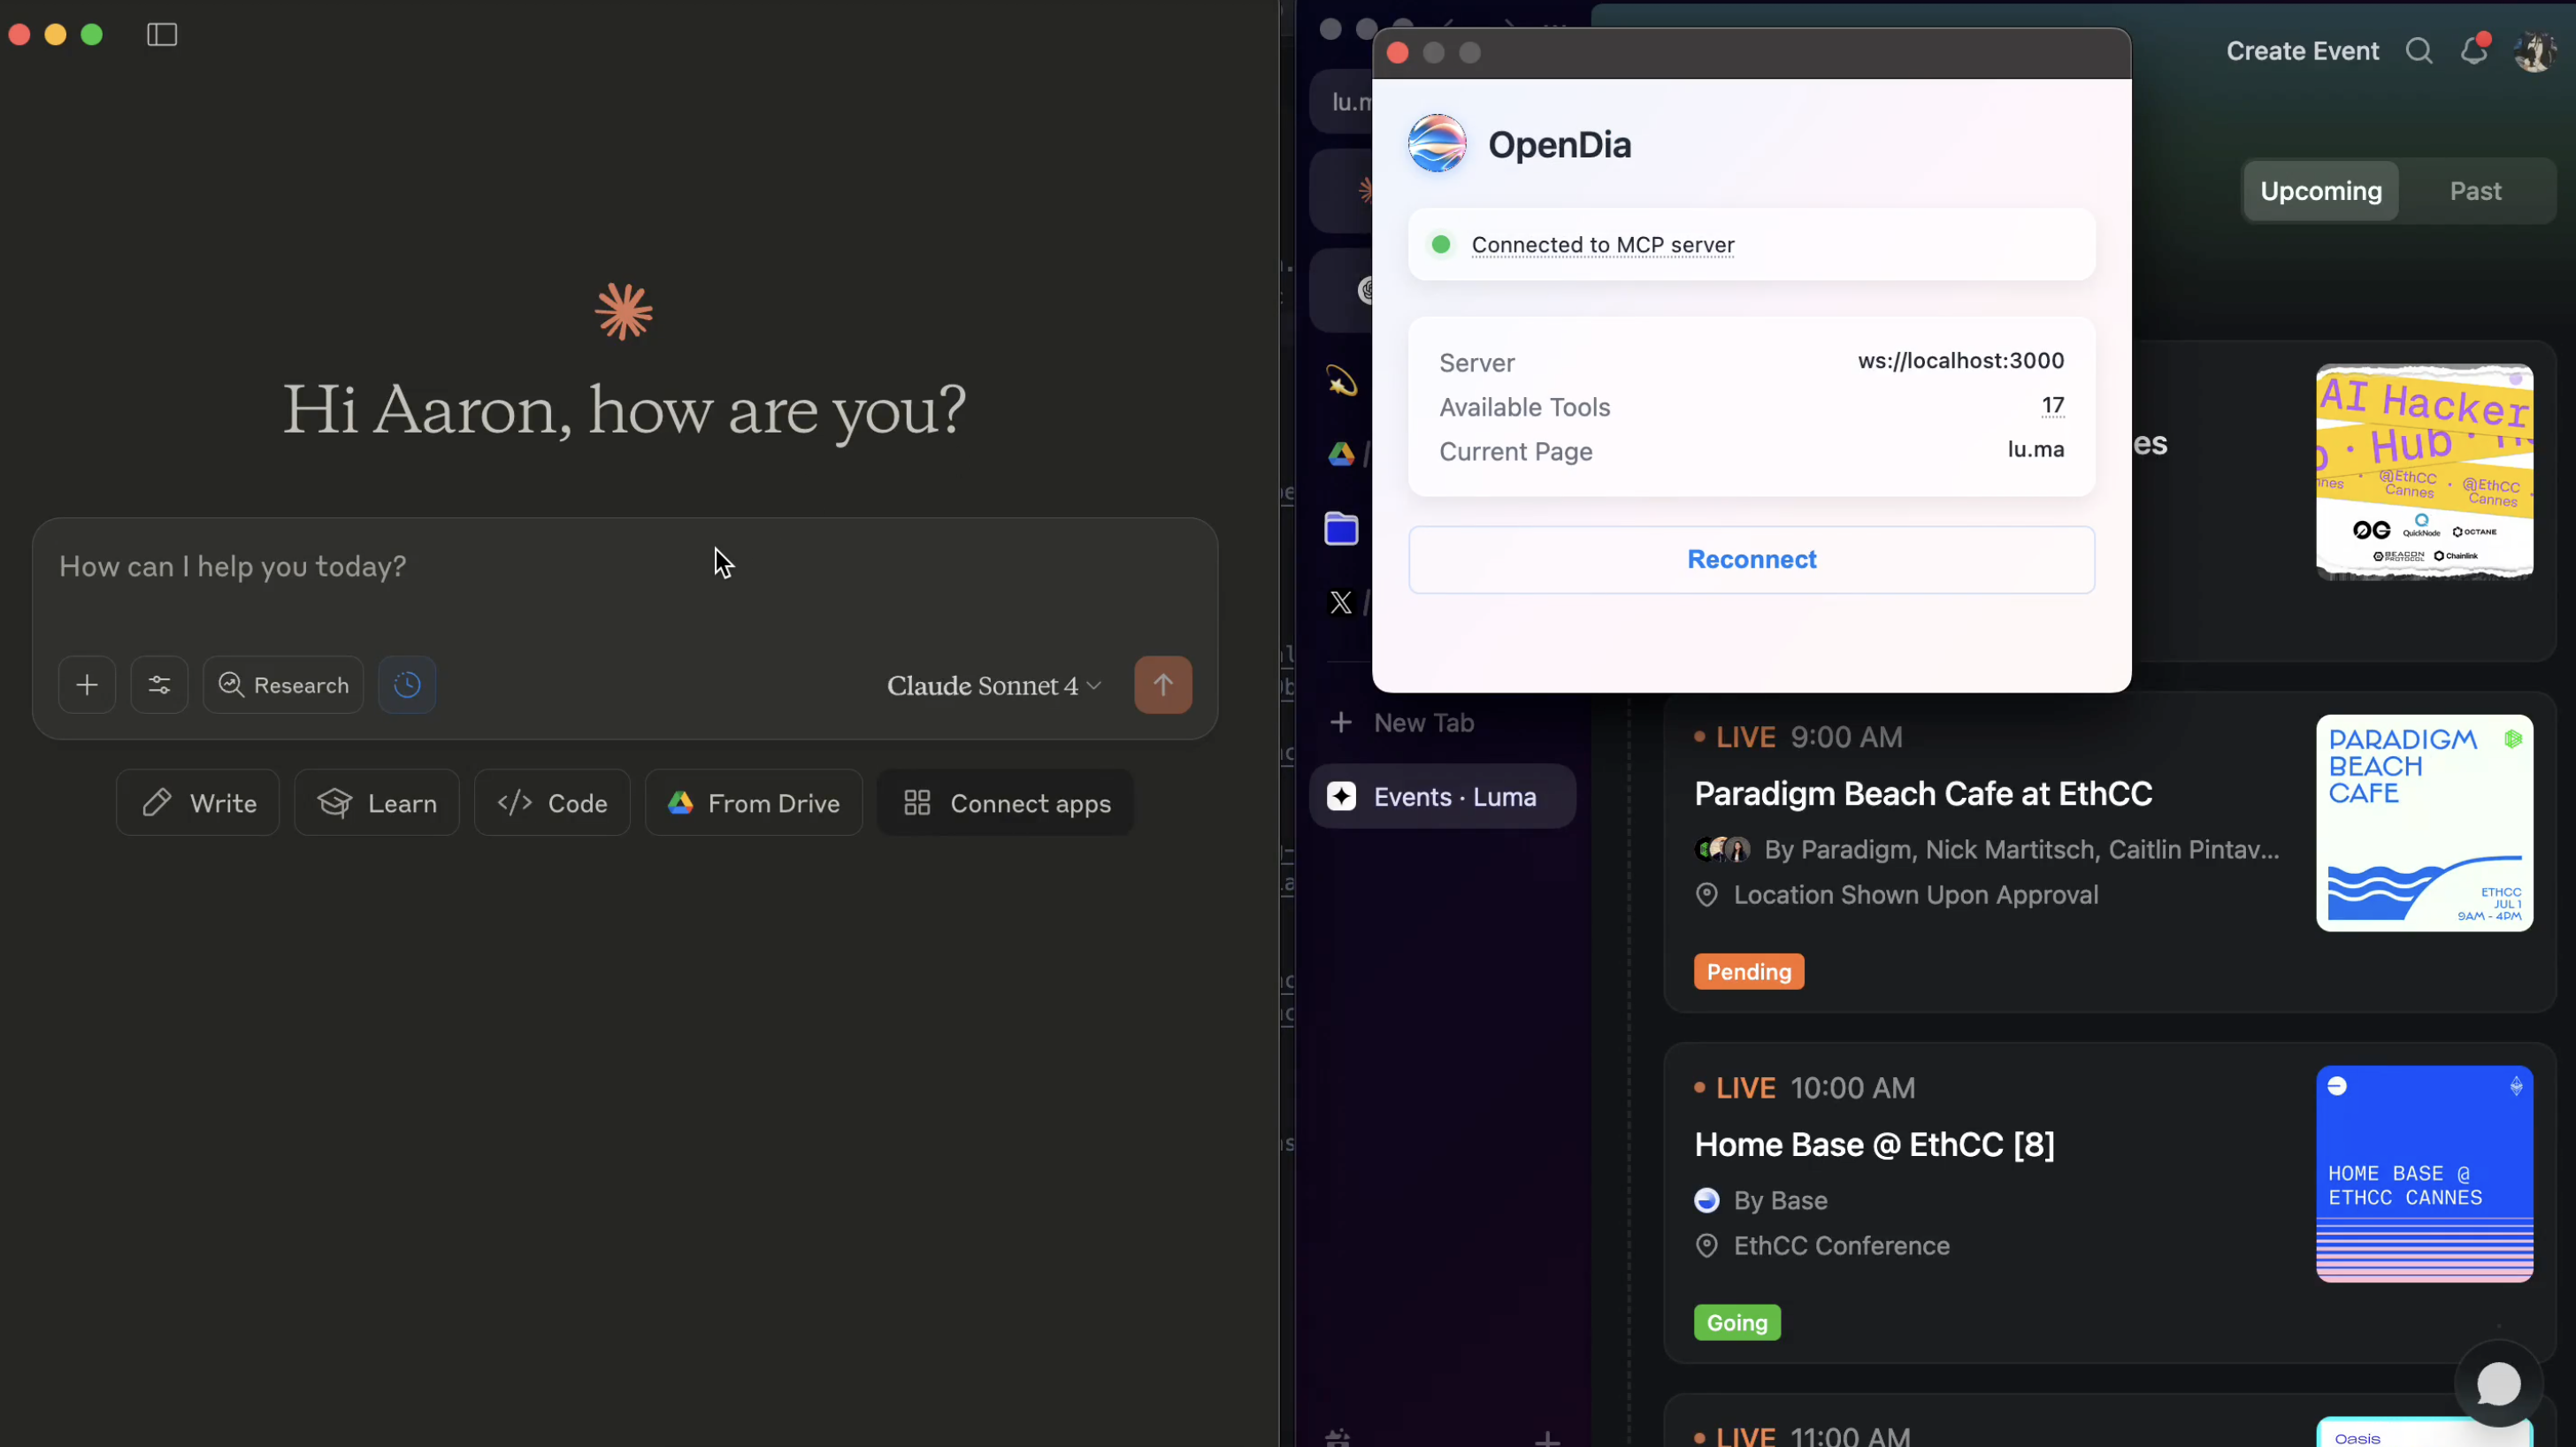
Task: Click the plus icon beside New Tab
Action: (x=1341, y=723)
